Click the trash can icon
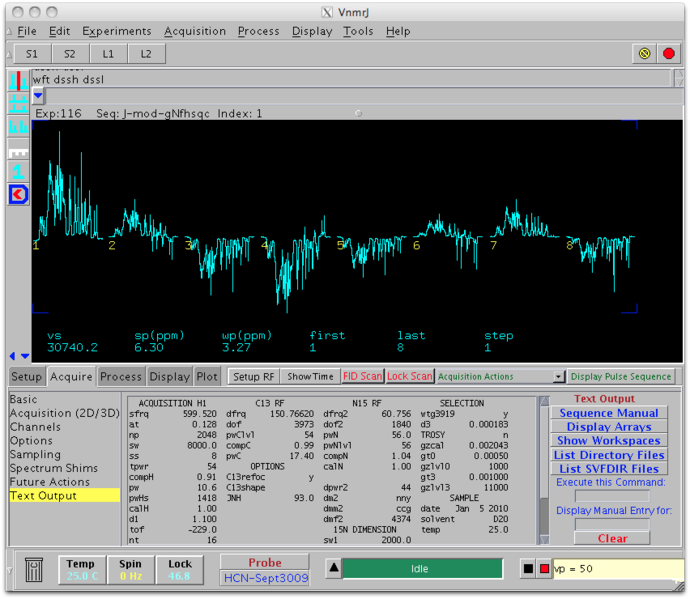 pyautogui.click(x=35, y=571)
